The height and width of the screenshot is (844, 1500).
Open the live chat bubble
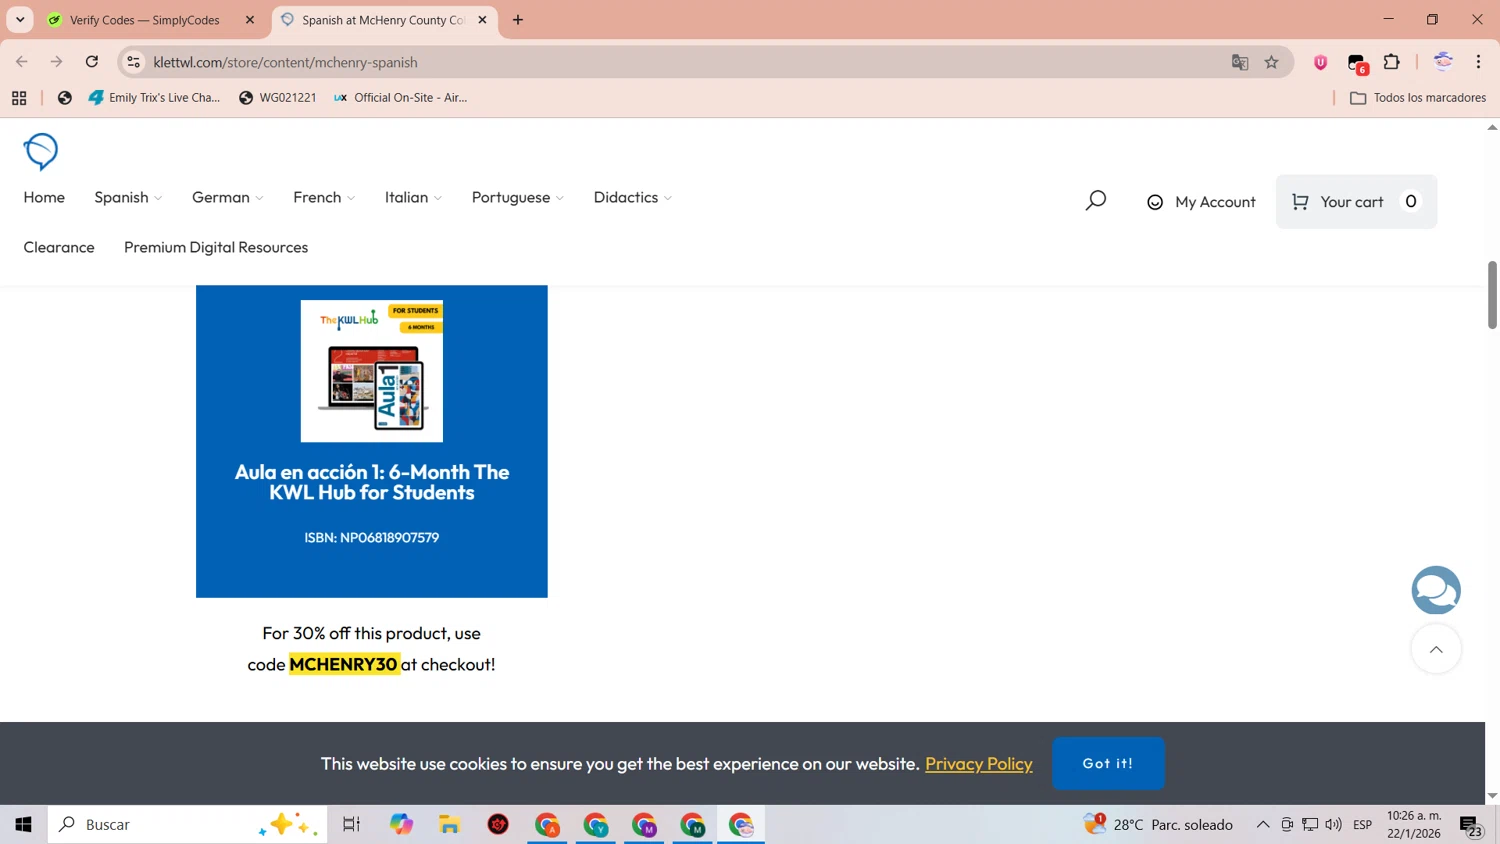click(1436, 590)
